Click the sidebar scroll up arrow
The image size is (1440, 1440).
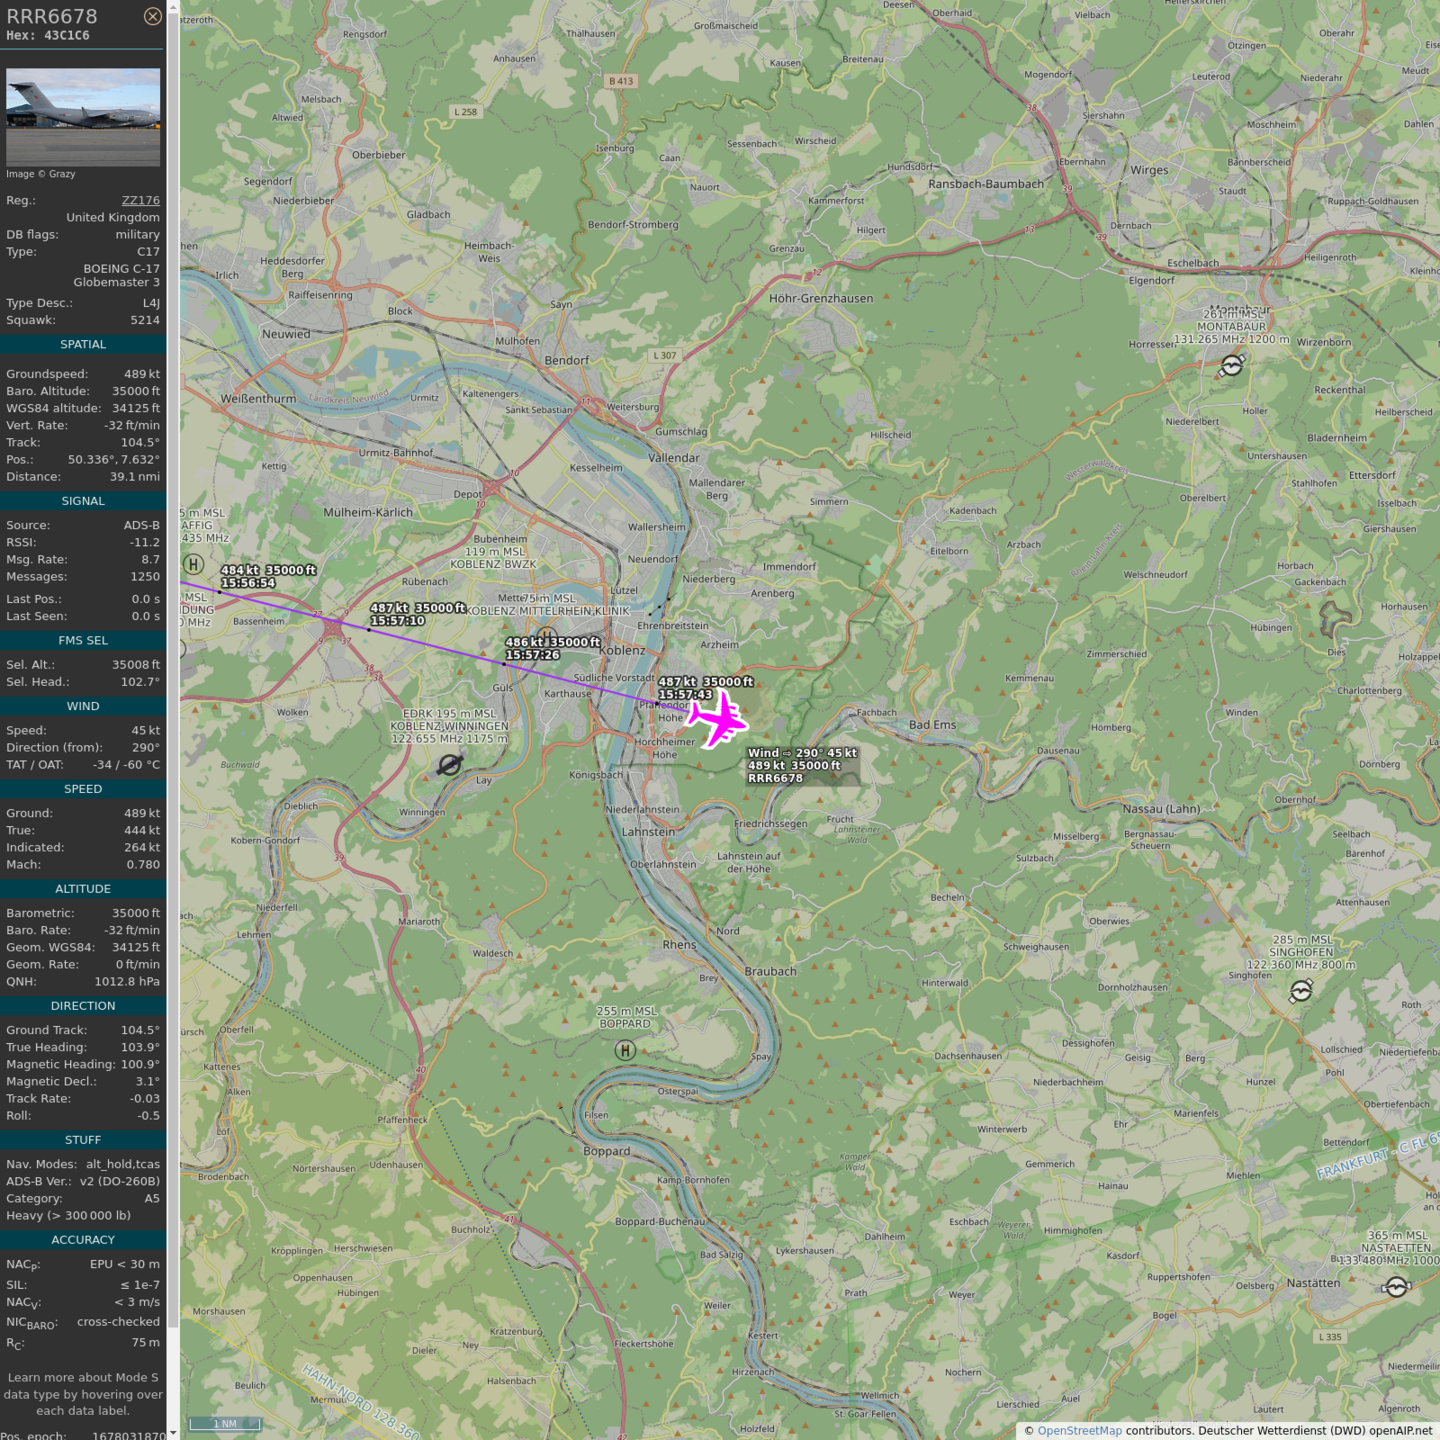pyautogui.click(x=173, y=6)
